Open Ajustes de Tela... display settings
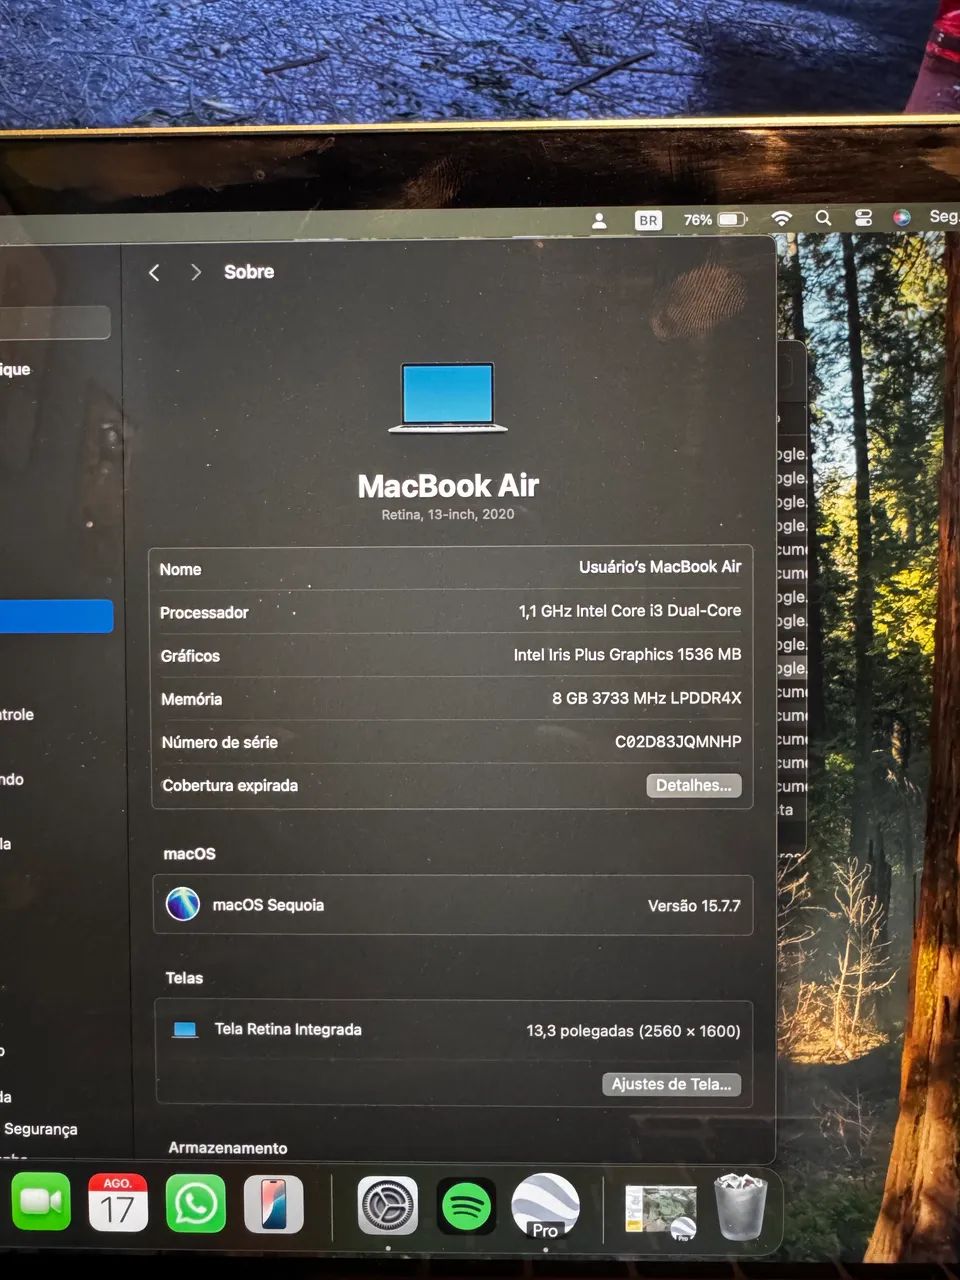This screenshot has width=960, height=1280. pyautogui.click(x=671, y=1084)
